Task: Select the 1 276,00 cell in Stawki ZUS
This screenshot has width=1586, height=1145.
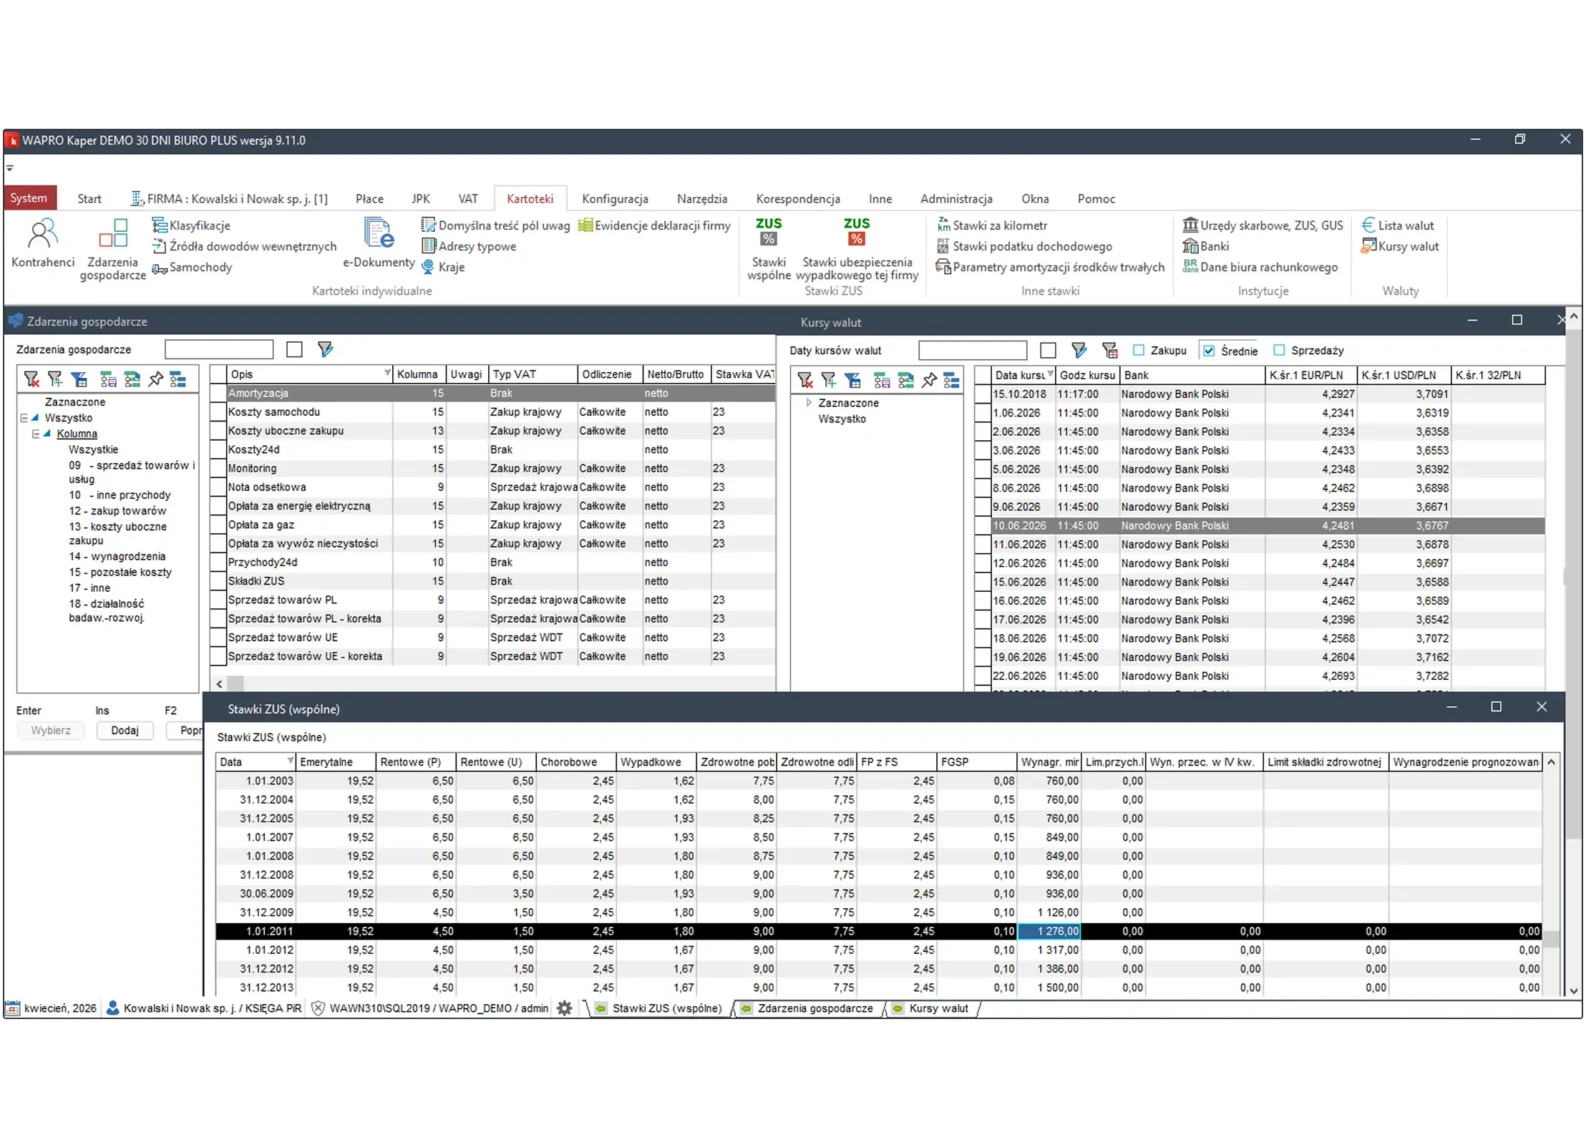Action: tap(1050, 932)
